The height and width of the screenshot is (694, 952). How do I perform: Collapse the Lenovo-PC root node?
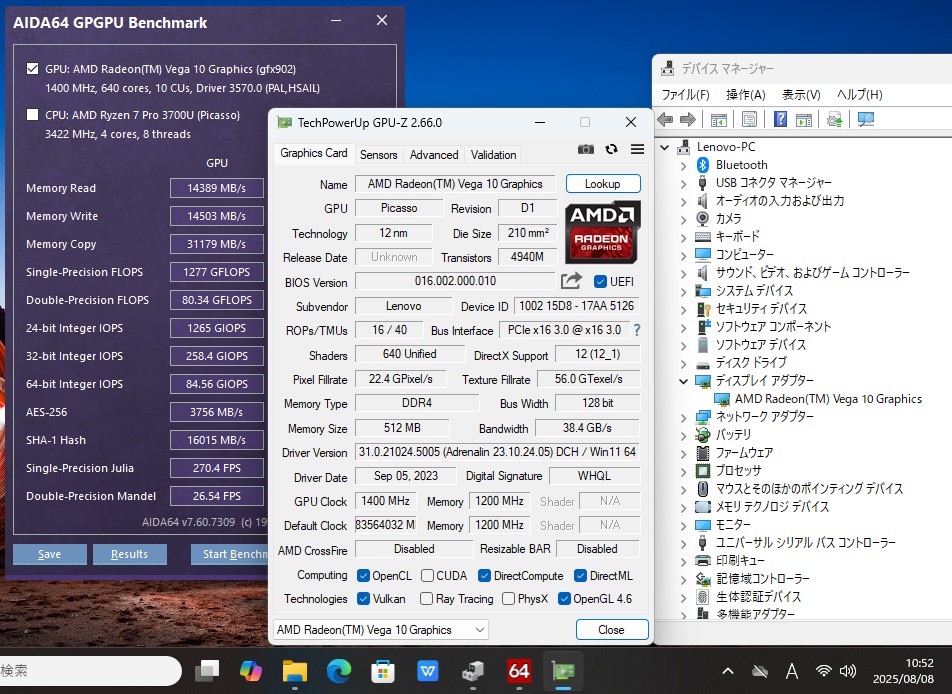pyautogui.click(x=665, y=147)
